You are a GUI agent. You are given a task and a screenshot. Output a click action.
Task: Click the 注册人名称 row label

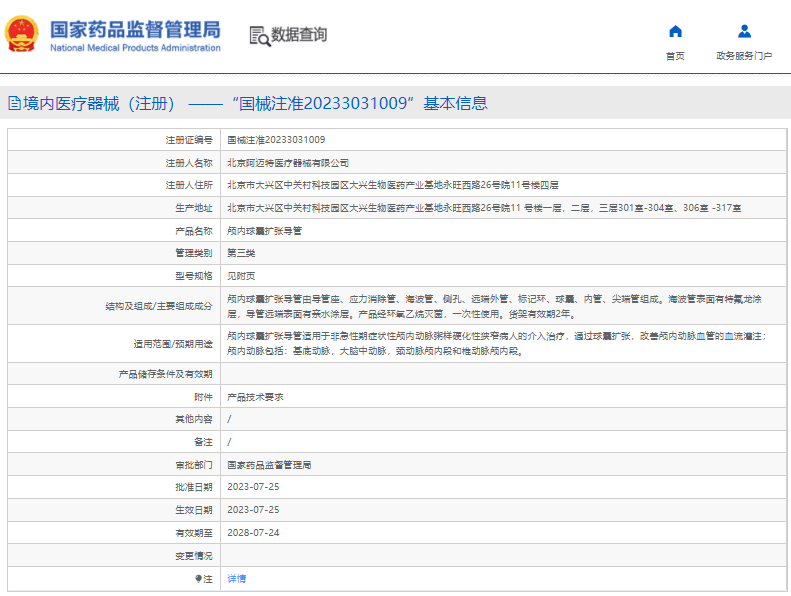[x=189, y=163]
